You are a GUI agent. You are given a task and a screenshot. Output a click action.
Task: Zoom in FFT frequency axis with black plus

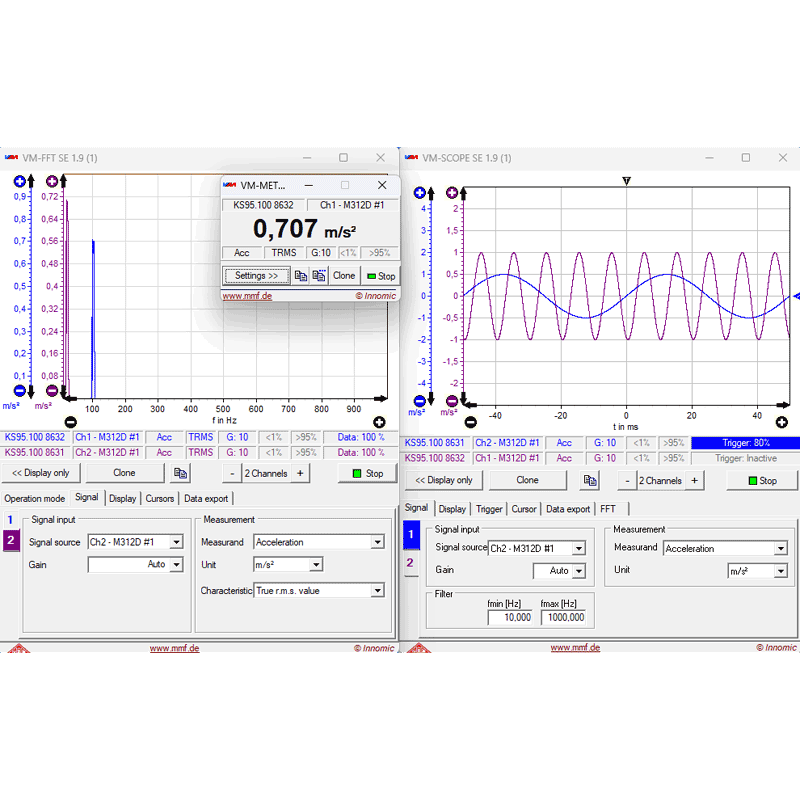point(379,422)
